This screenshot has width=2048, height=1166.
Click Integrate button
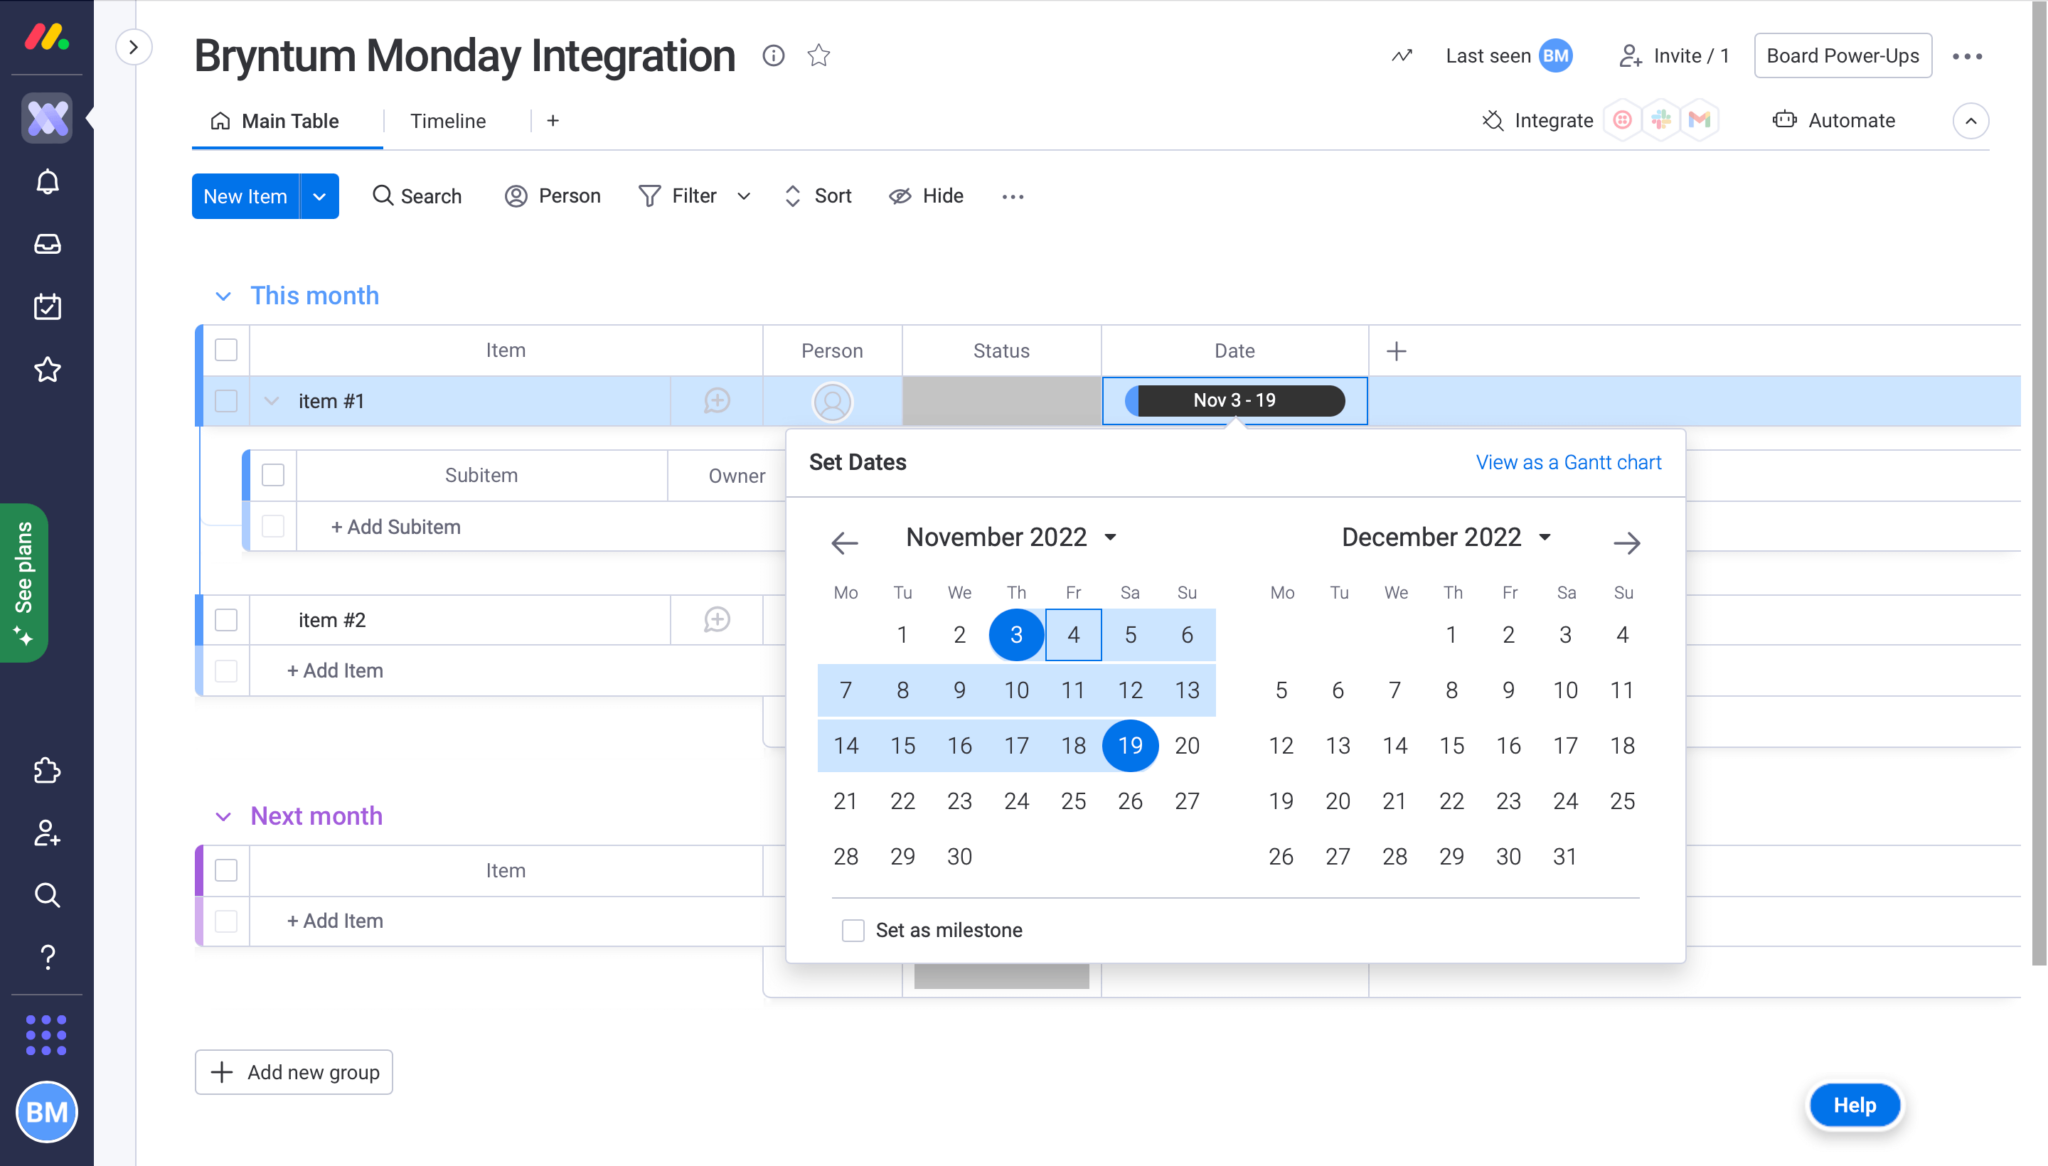pos(1538,121)
